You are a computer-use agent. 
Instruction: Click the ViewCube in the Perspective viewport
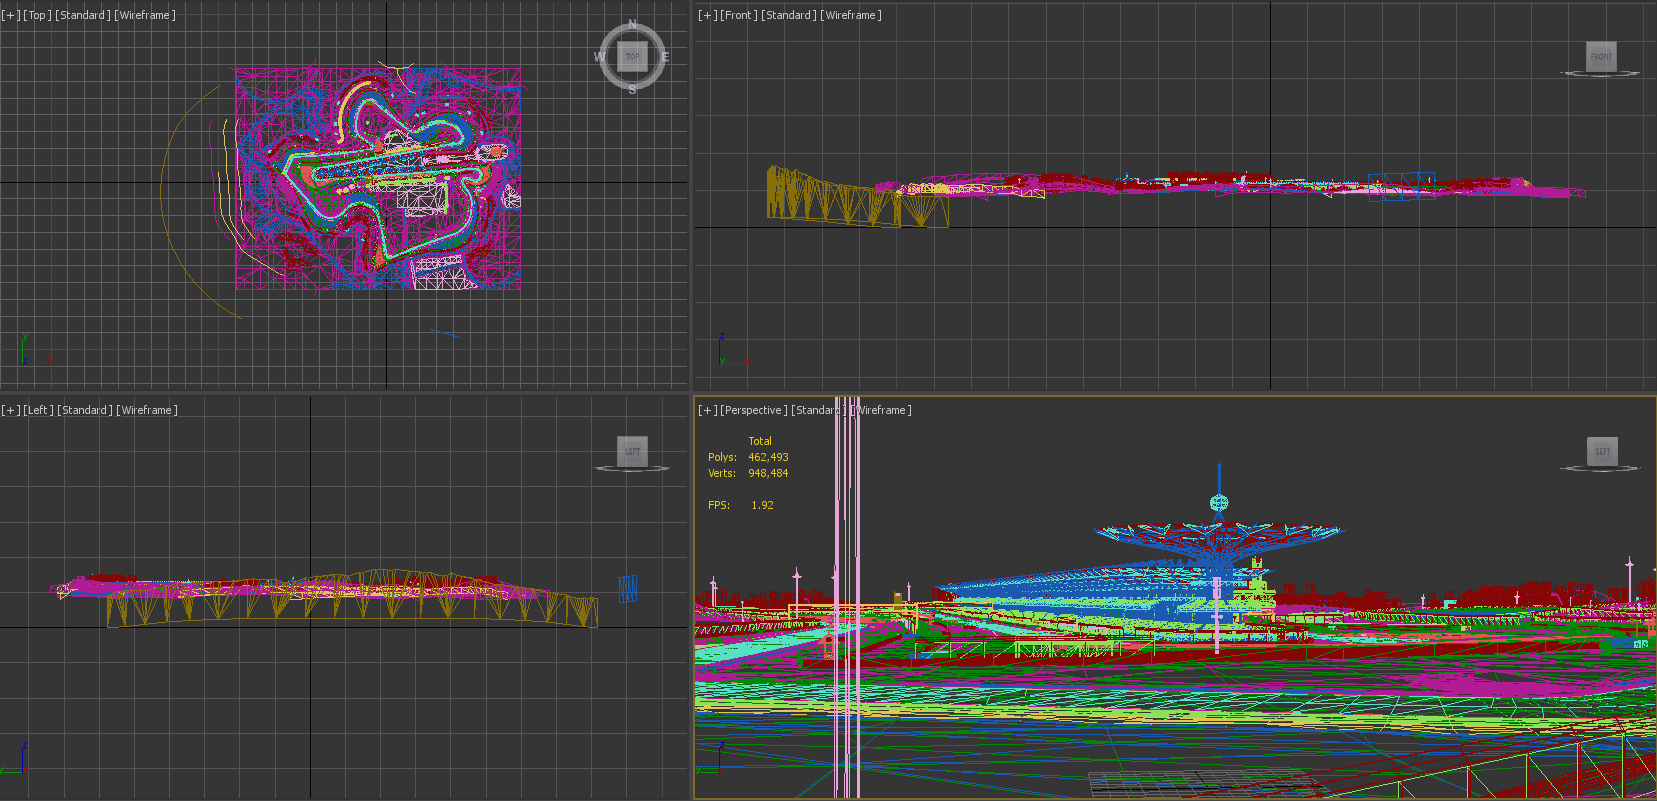point(1602,452)
